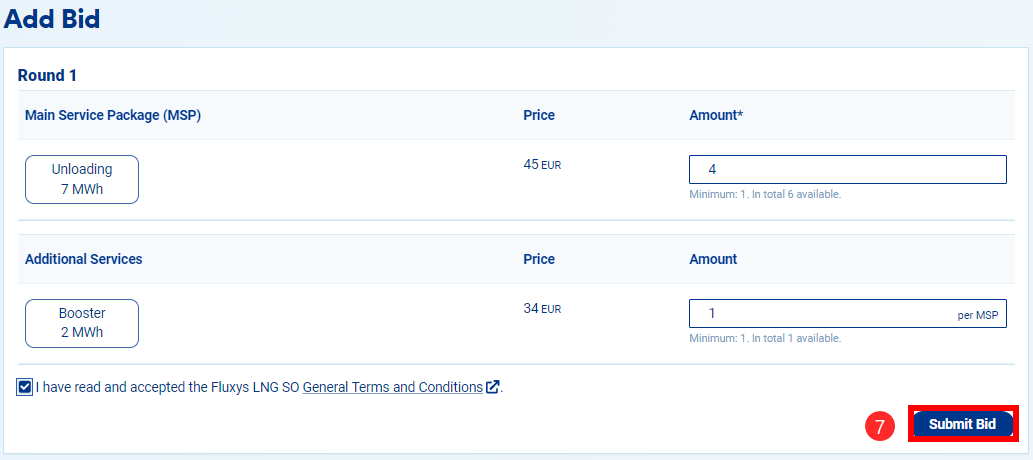Screen dimensions: 1033x460
Task: Focus the Unloading amount input field
Action: coord(847,170)
